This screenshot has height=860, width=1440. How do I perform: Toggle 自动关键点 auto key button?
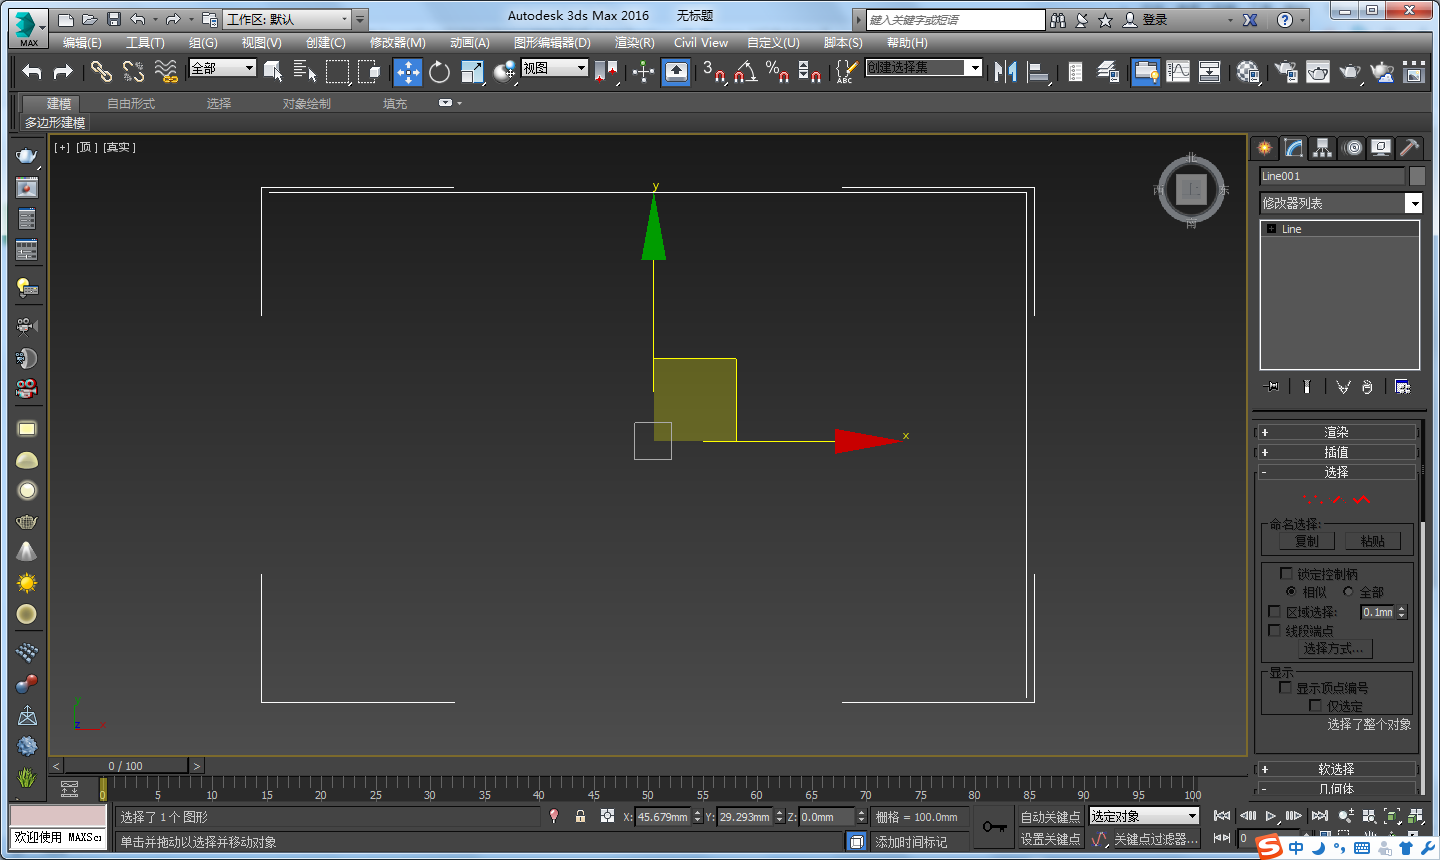pos(1050,817)
